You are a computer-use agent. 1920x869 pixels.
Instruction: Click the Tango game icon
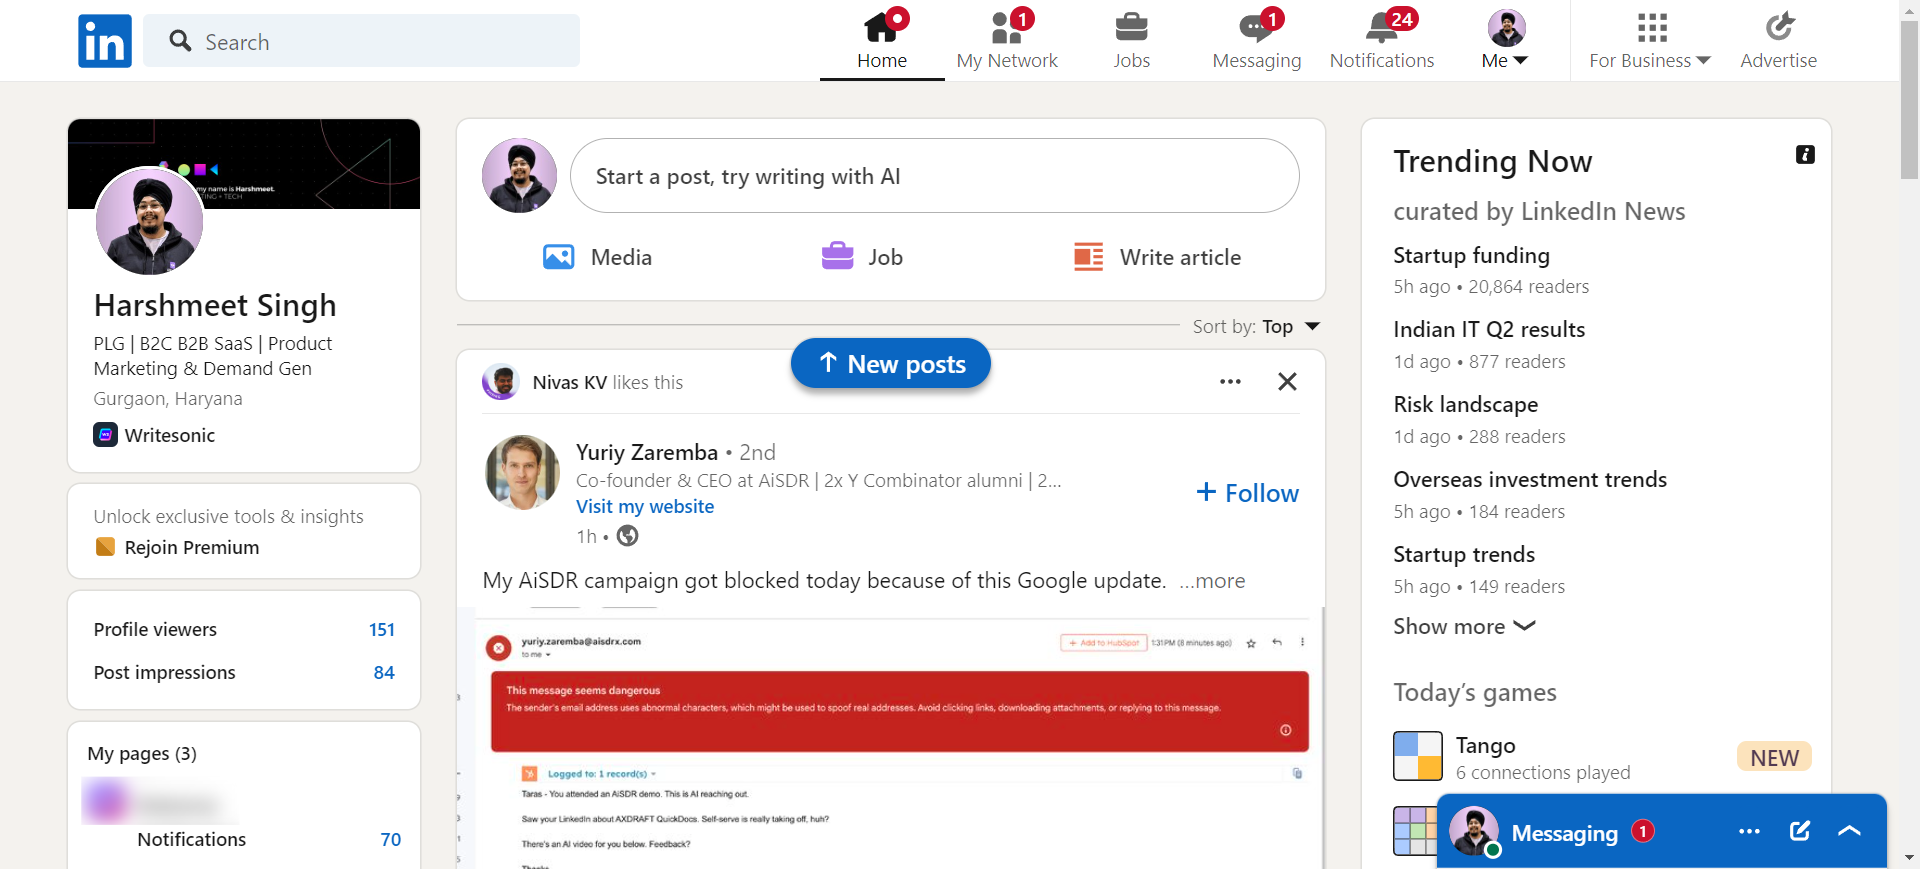[x=1418, y=756]
